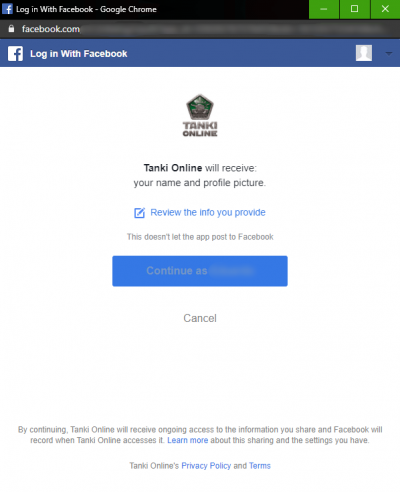
Task: Click the Facebook logo in the blue header
Action: pyautogui.click(x=15, y=54)
